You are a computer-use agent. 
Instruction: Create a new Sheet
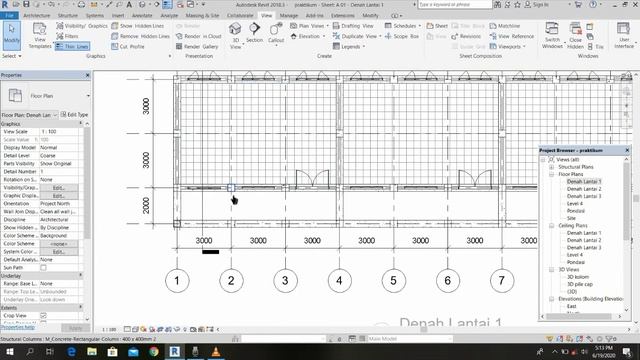click(437, 26)
